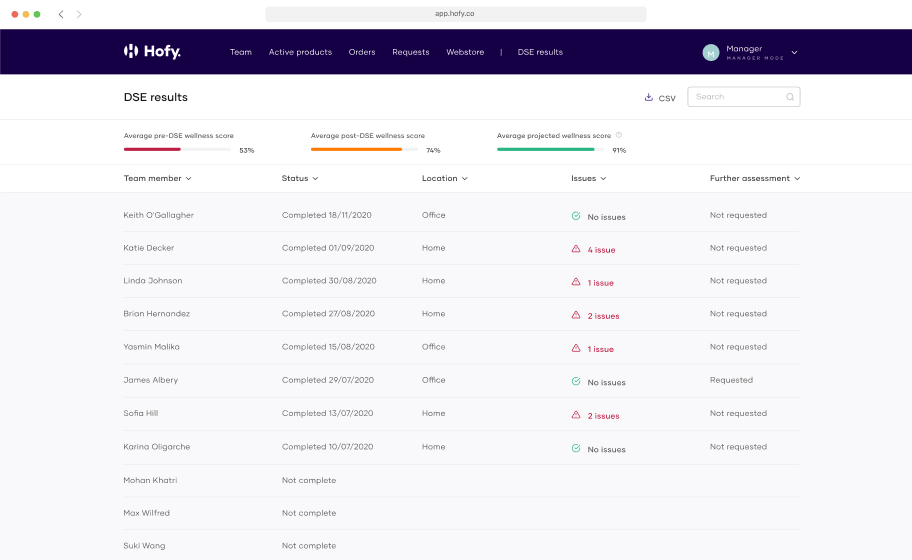Click the CSV download icon
The width and height of the screenshot is (912, 560).
tap(648, 98)
